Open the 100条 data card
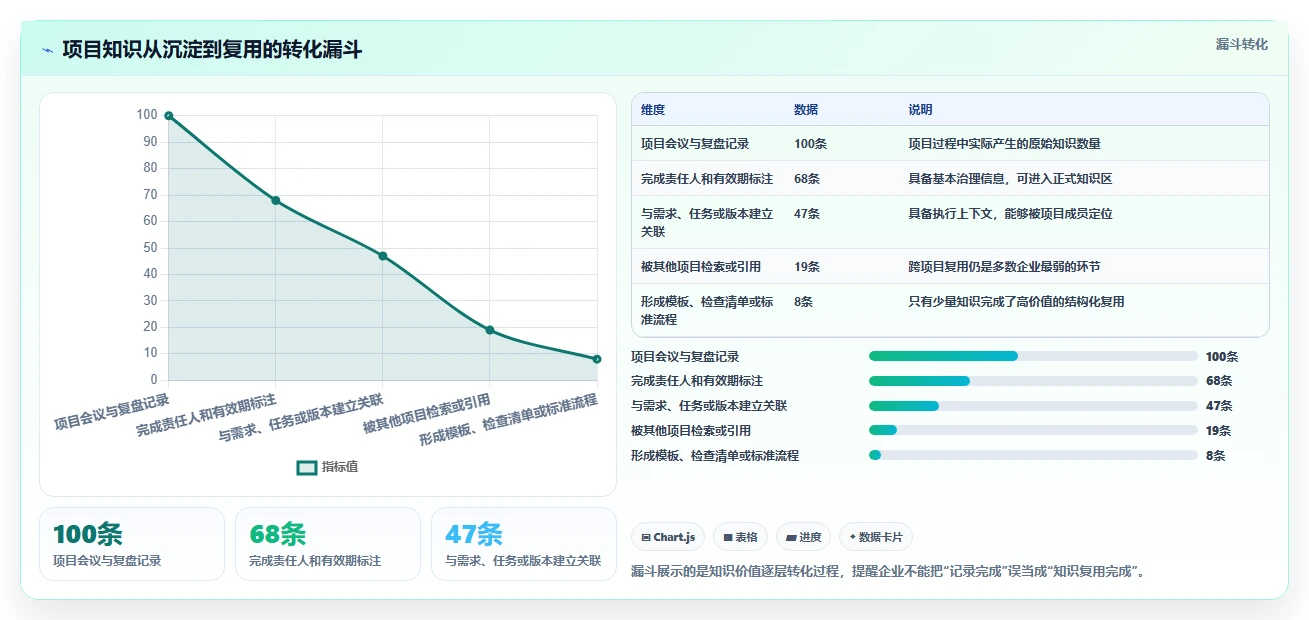1309x620 pixels. click(132, 544)
